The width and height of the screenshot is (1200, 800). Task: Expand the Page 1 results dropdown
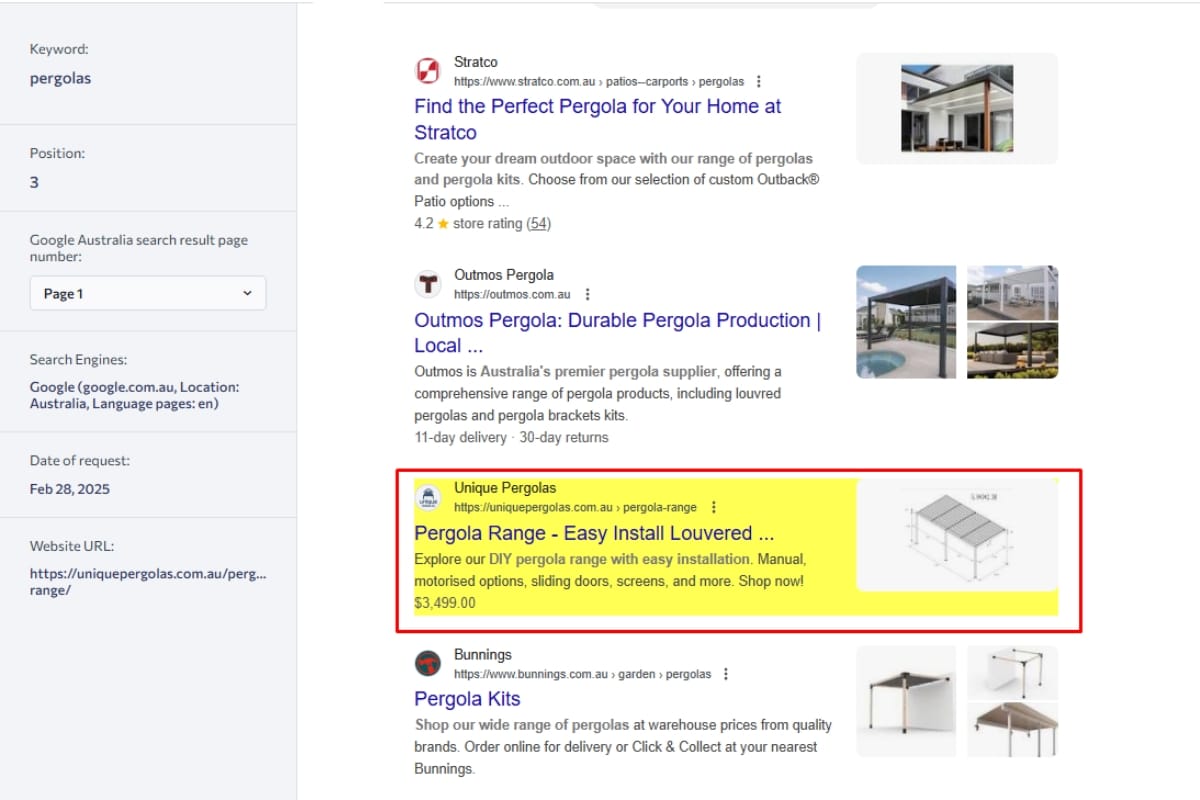[148, 294]
